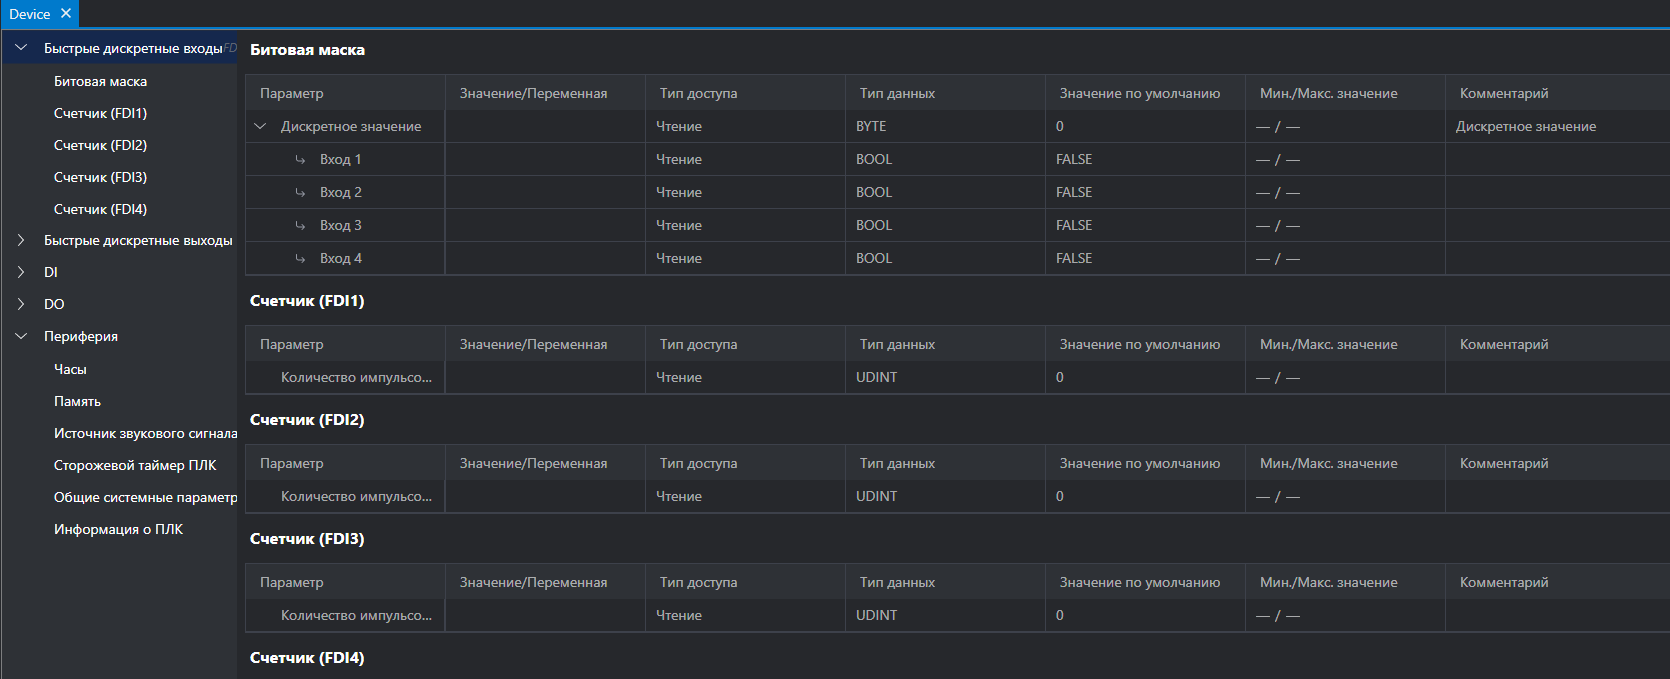The image size is (1670, 679).
Task: Select the Часы tree item
Action: pos(70,369)
